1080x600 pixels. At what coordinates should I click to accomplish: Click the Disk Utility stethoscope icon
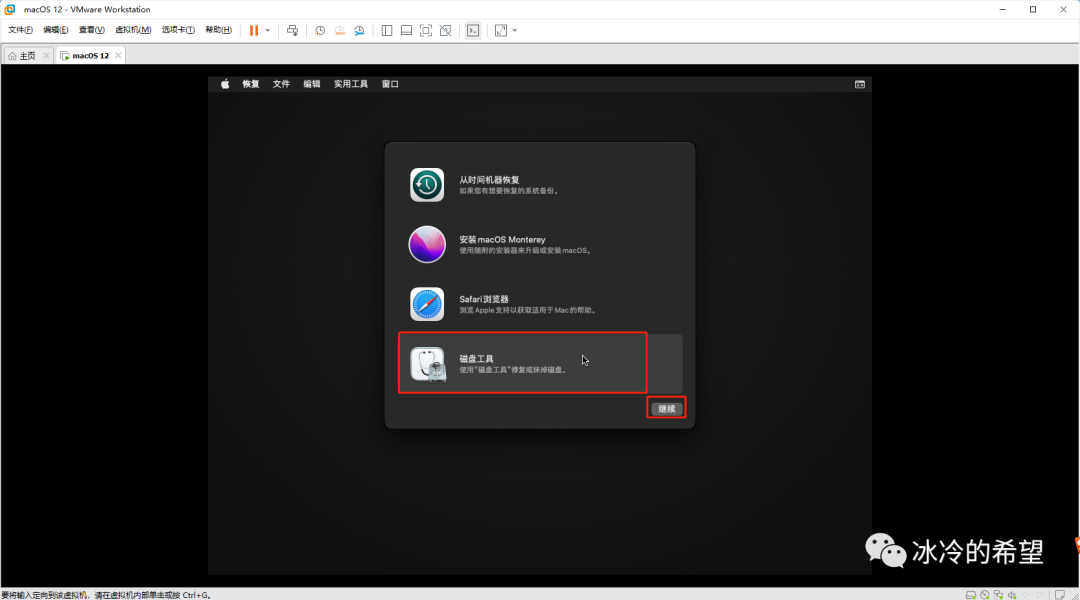(428, 364)
